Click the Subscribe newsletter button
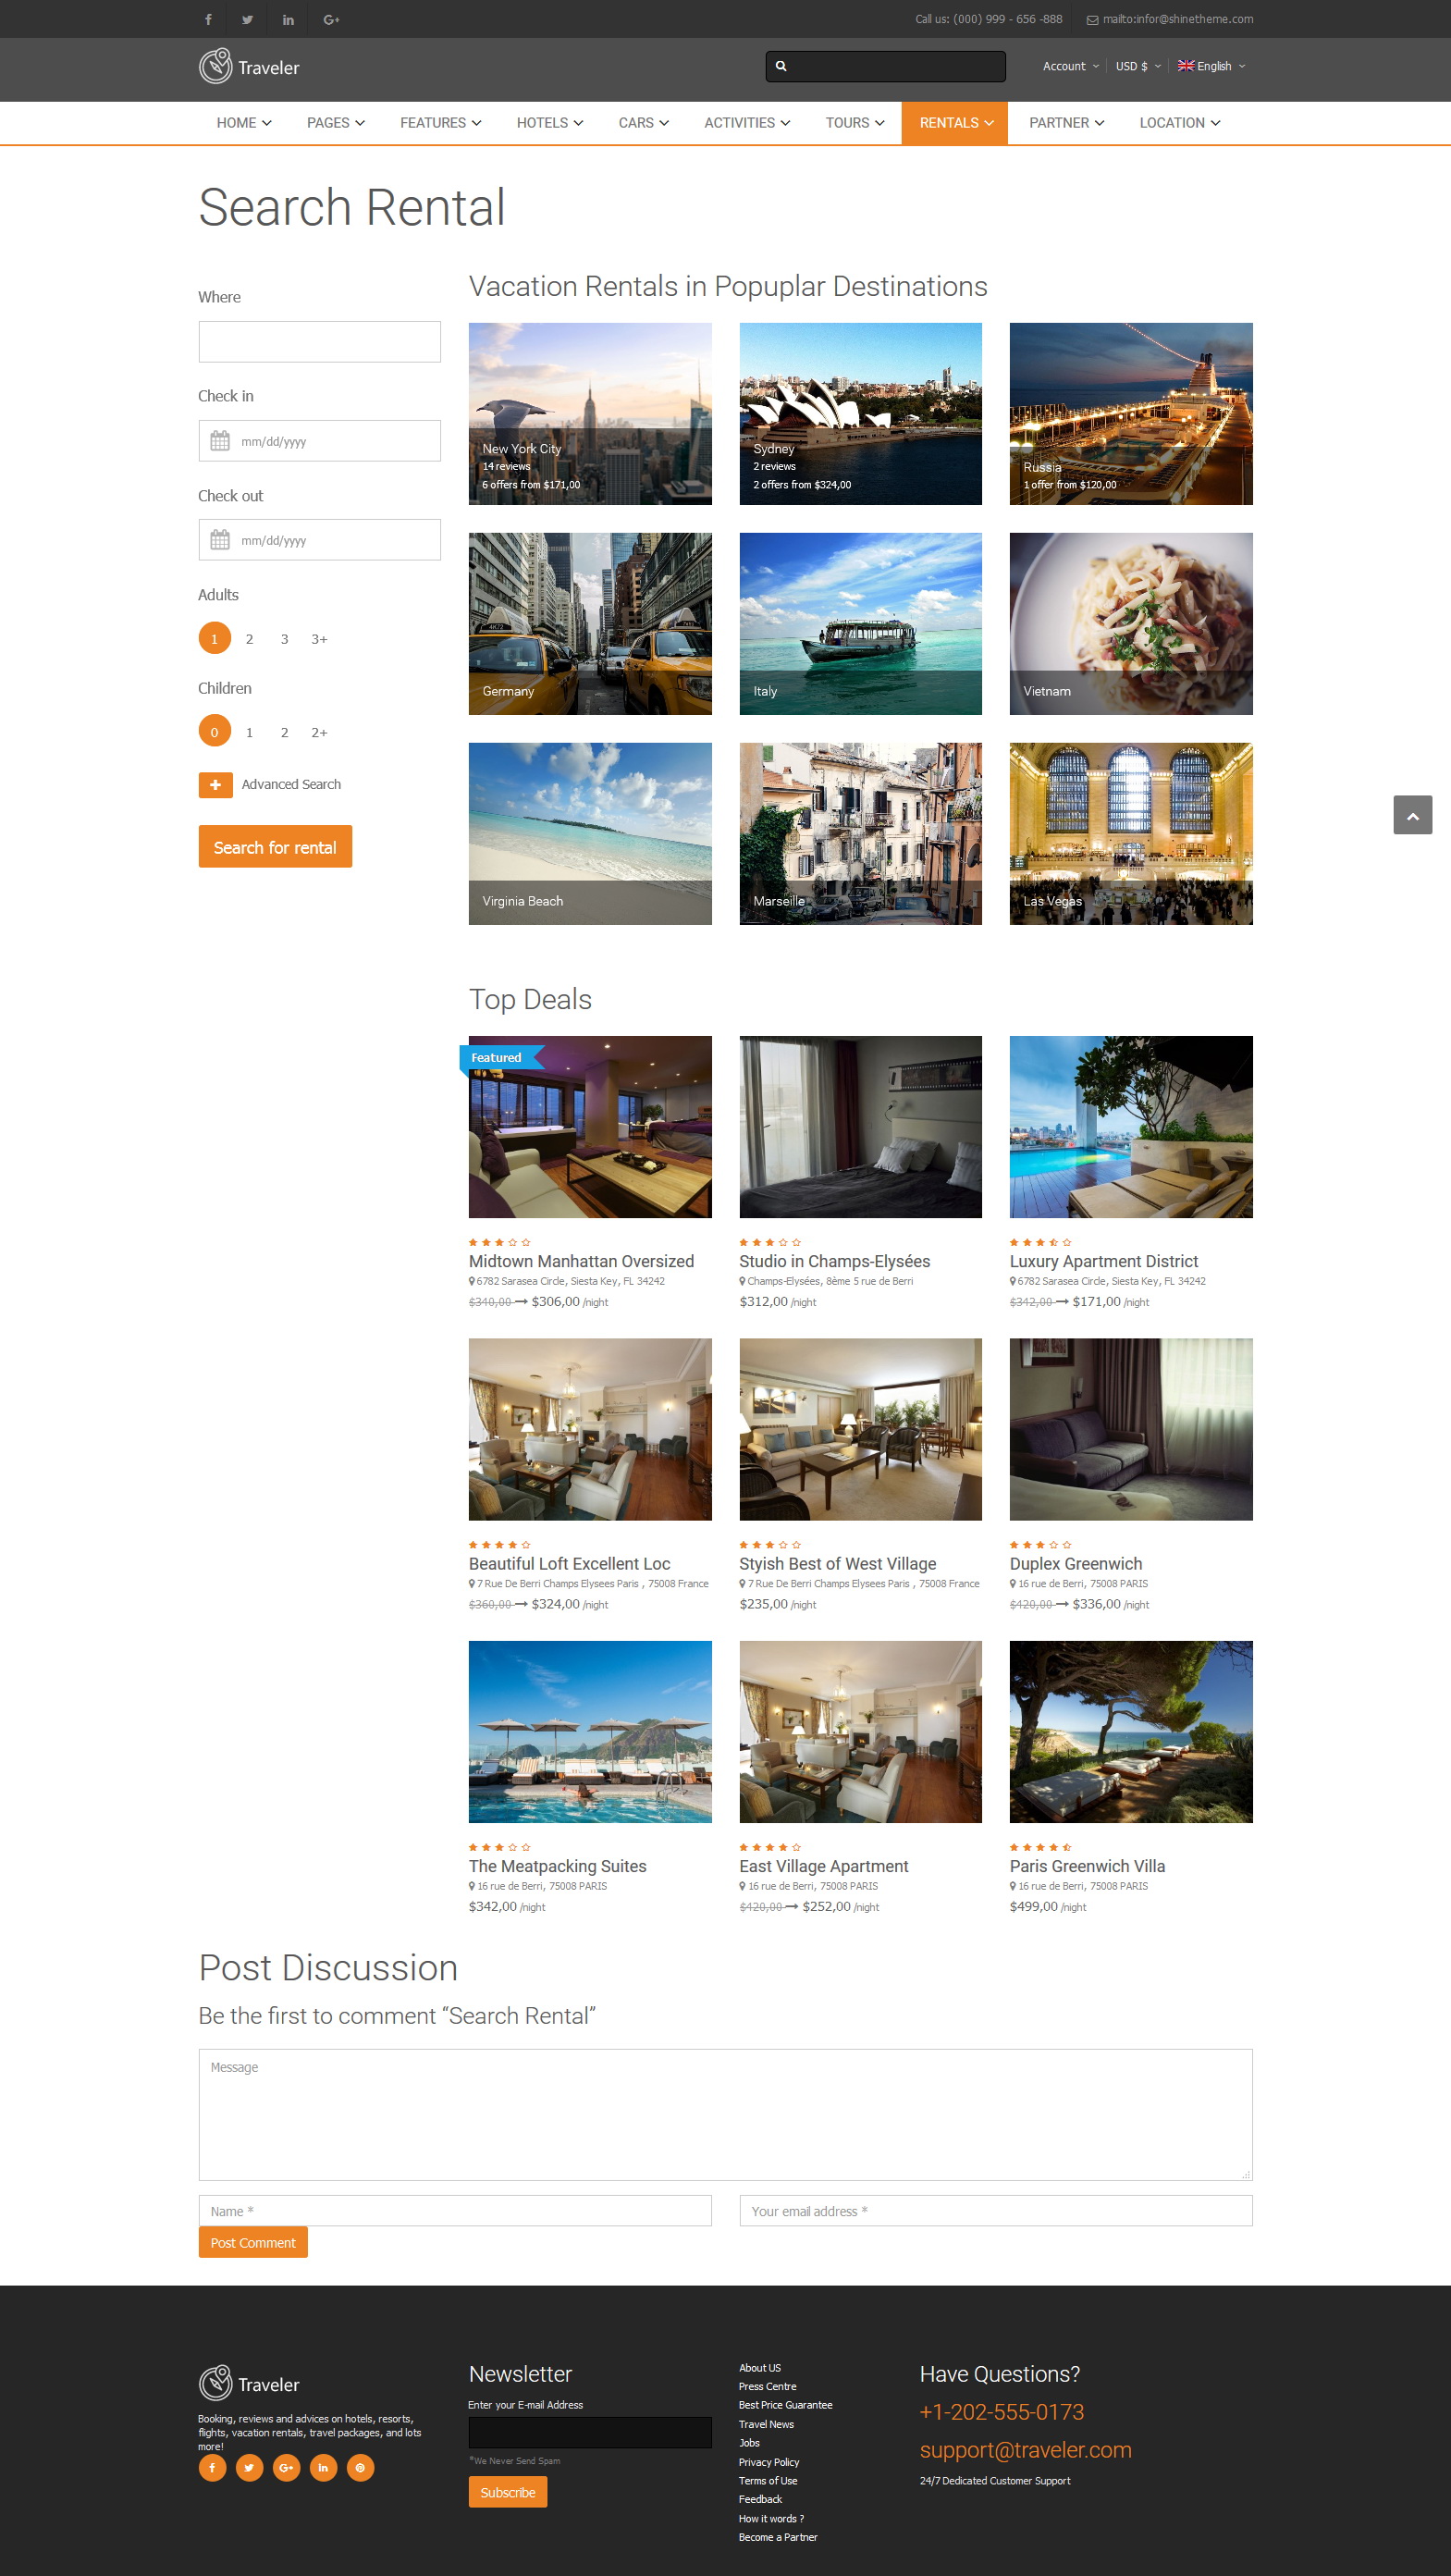 (x=507, y=2492)
